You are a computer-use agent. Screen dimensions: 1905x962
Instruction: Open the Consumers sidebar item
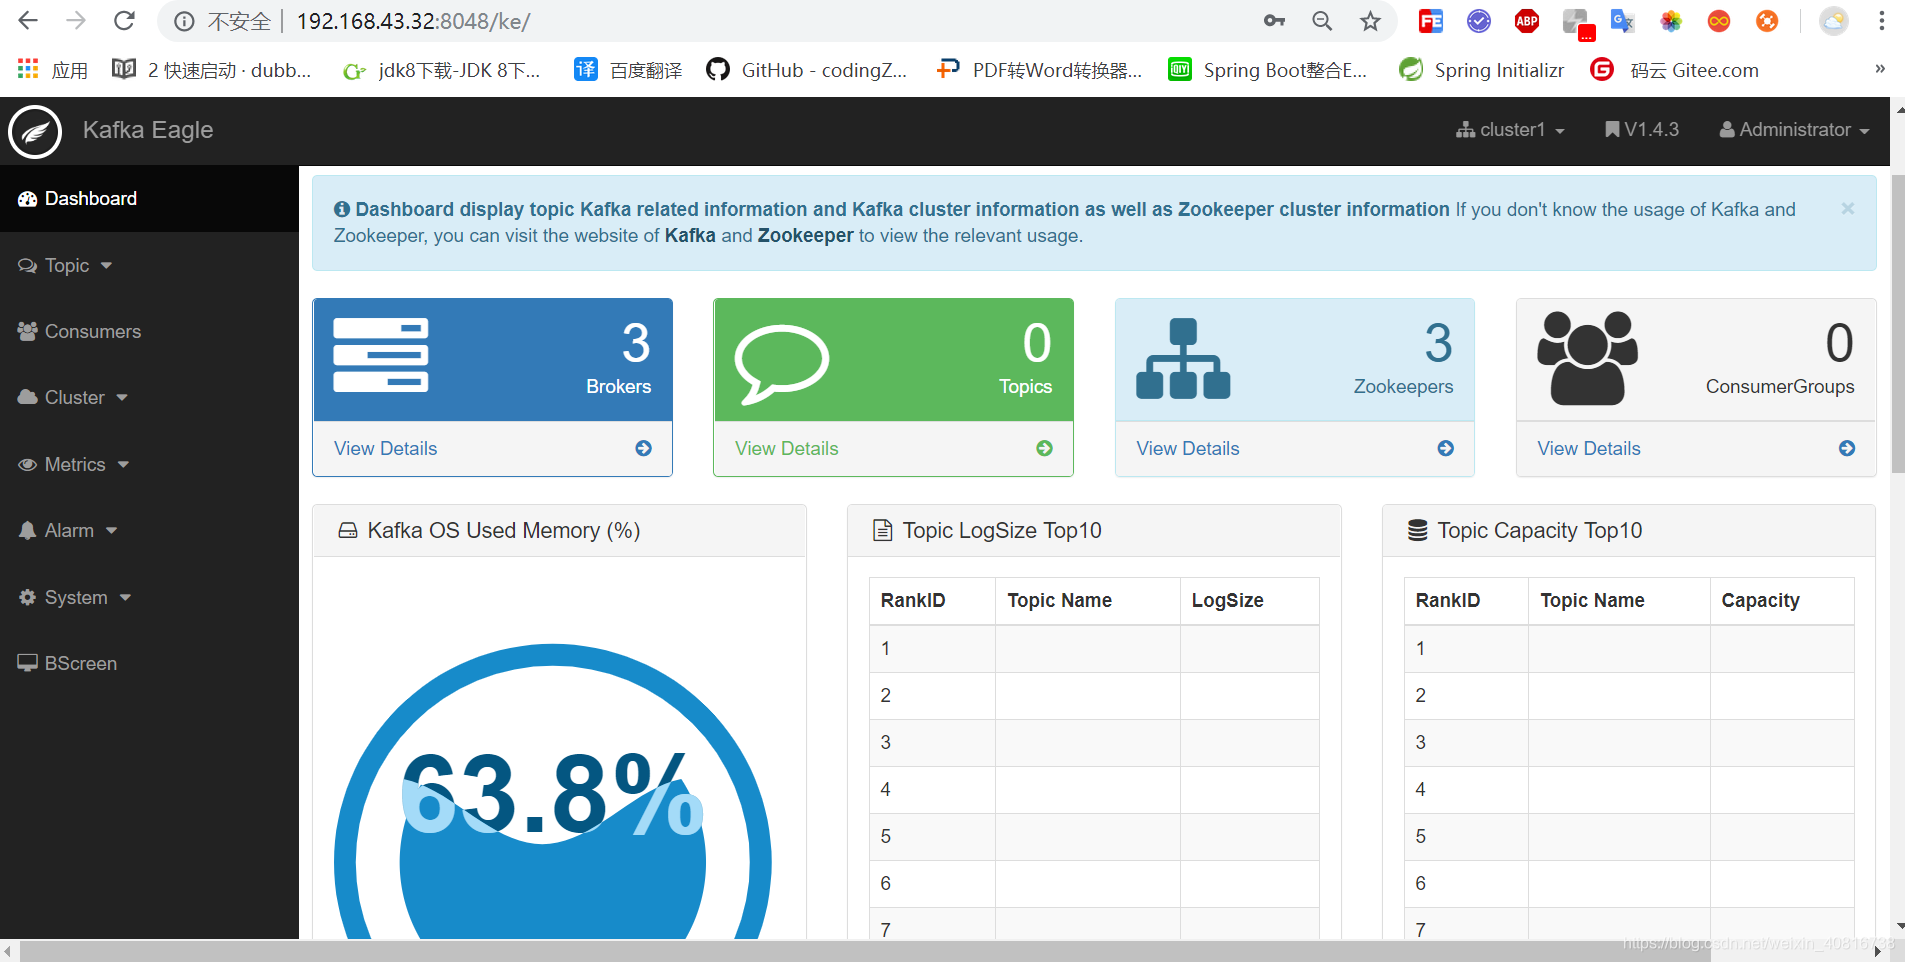pos(149,331)
